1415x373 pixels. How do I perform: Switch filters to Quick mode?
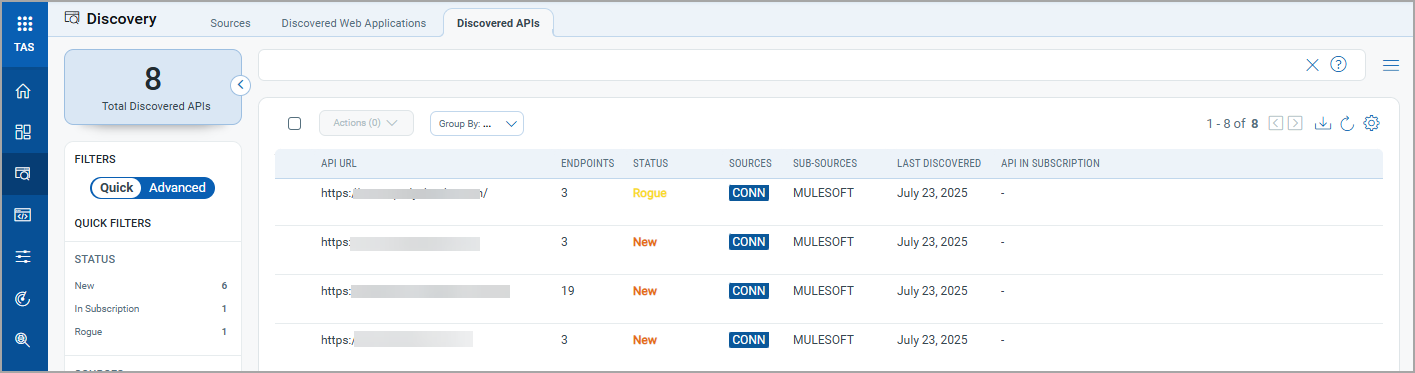(x=117, y=188)
